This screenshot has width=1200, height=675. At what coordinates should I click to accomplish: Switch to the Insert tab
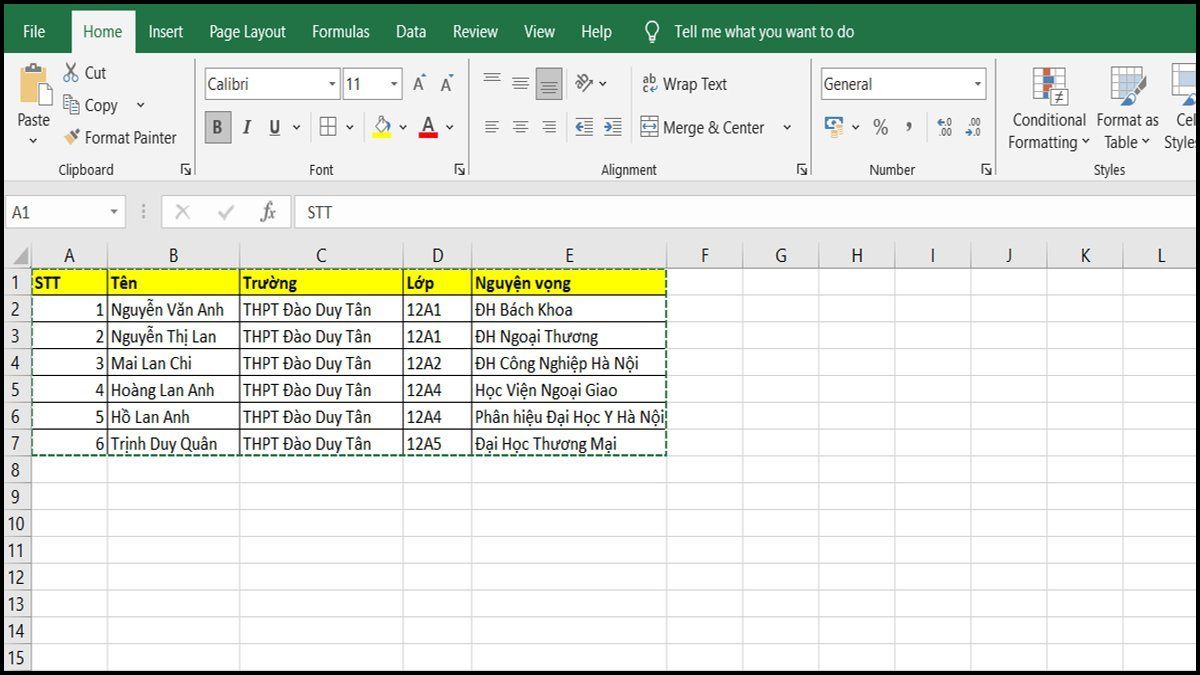(x=166, y=32)
